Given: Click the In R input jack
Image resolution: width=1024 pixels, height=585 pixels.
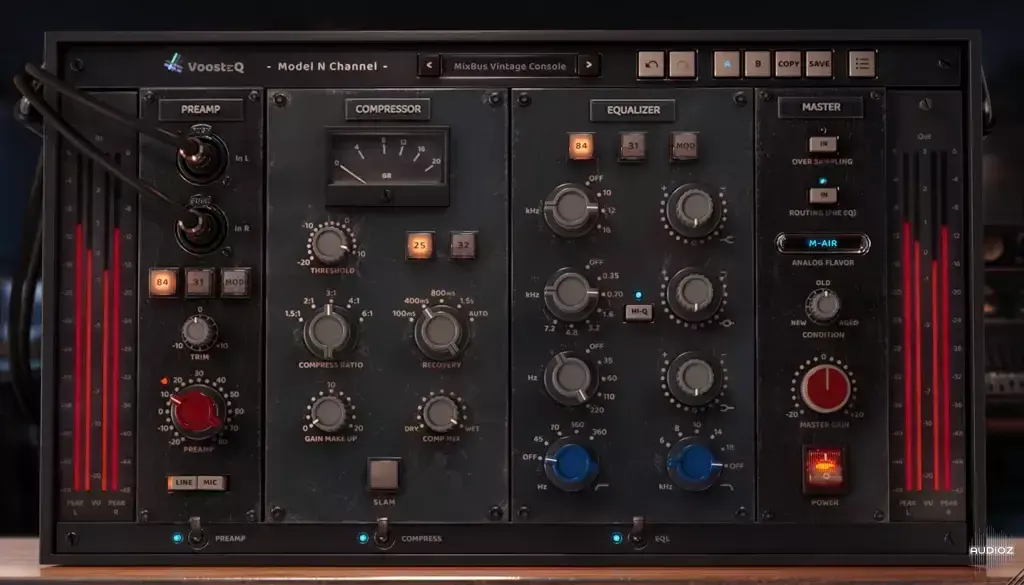Looking at the screenshot, I should pyautogui.click(x=202, y=228).
